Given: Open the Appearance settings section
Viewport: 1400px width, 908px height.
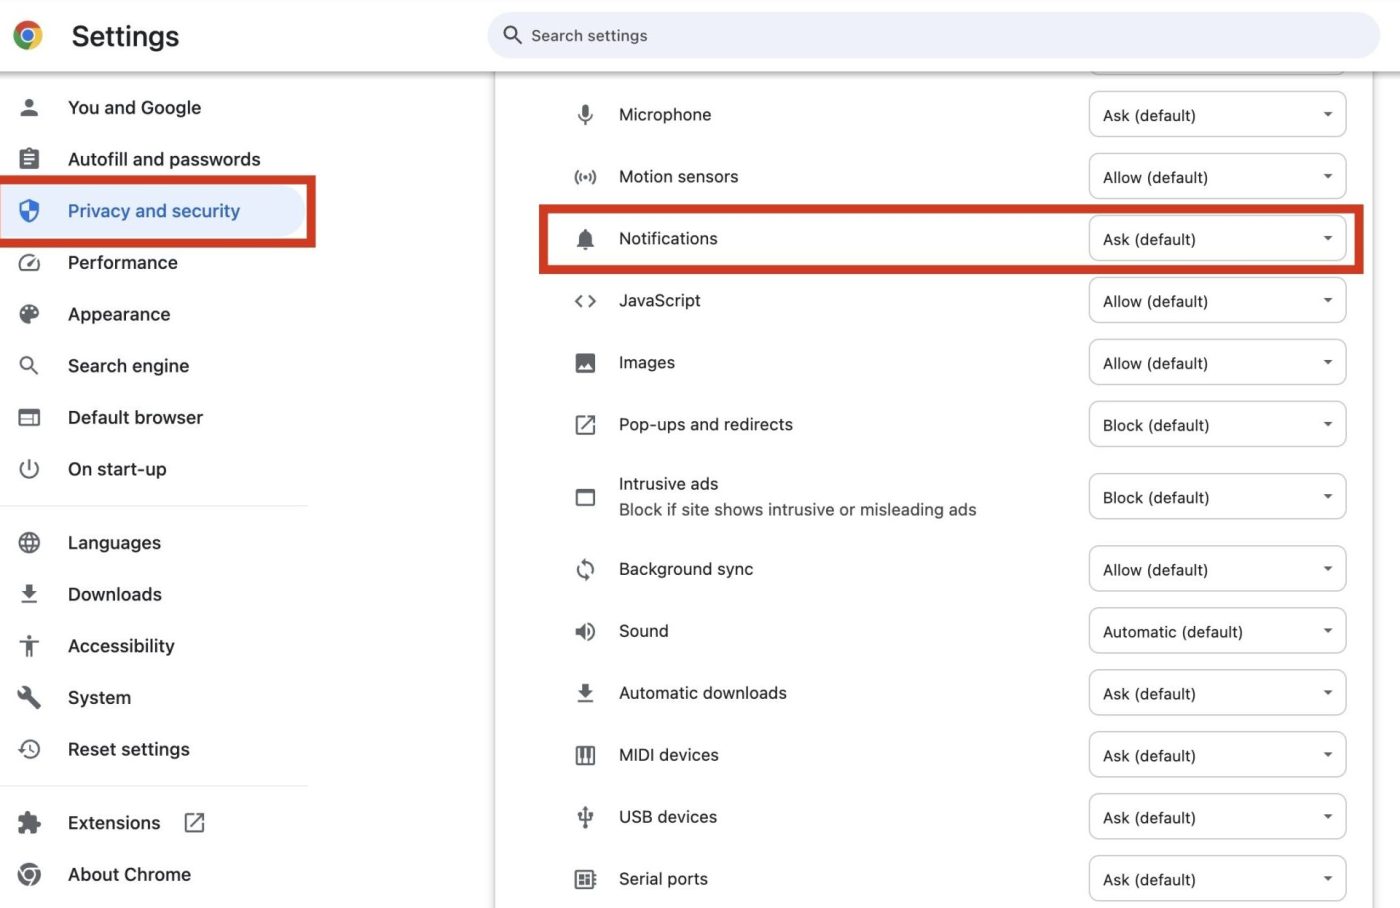Looking at the screenshot, I should [119, 314].
